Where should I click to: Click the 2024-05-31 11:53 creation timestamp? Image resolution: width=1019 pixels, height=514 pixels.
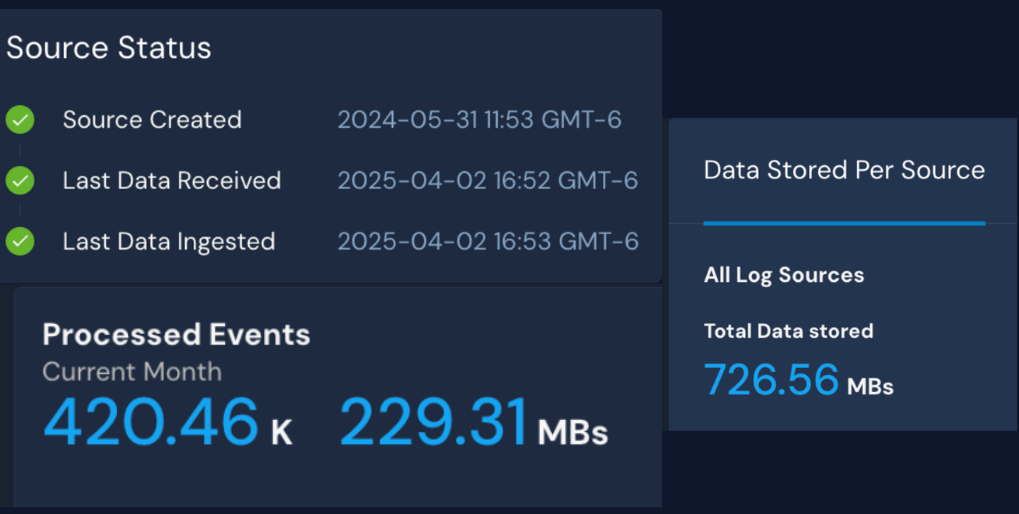point(479,120)
